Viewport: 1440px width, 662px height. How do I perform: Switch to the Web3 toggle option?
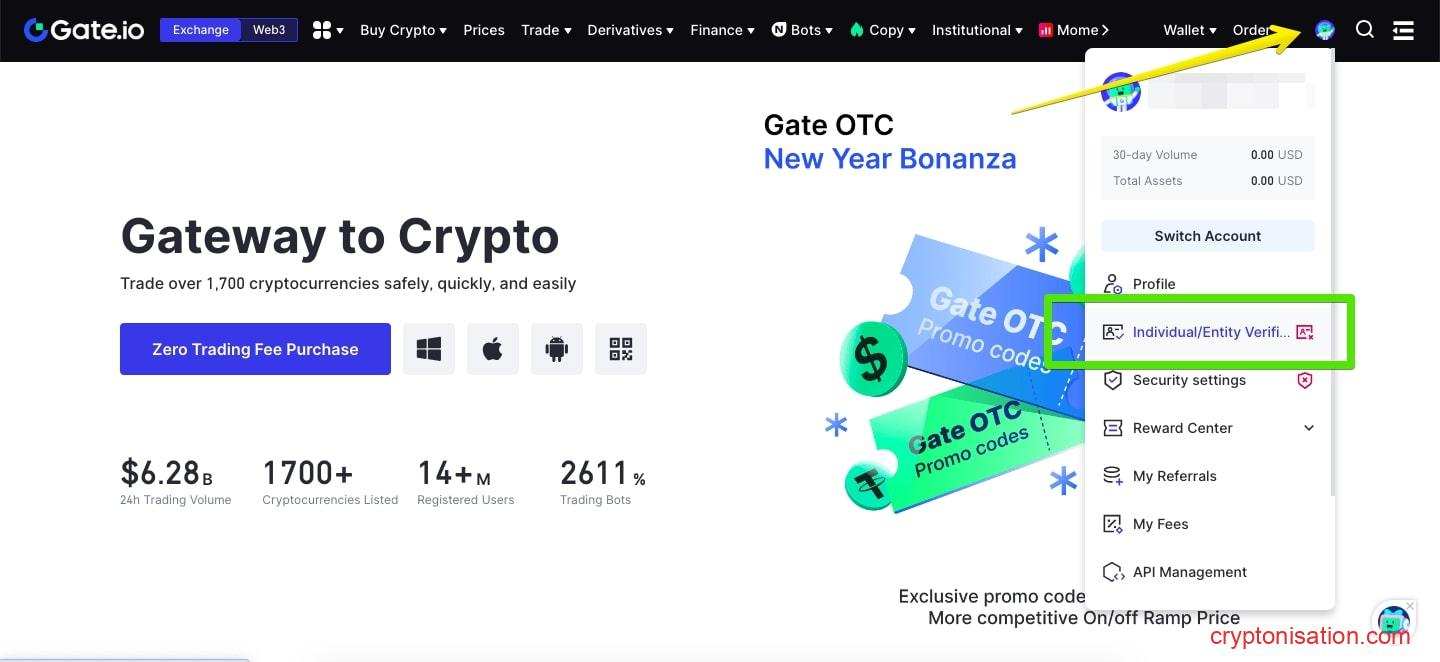click(x=269, y=30)
